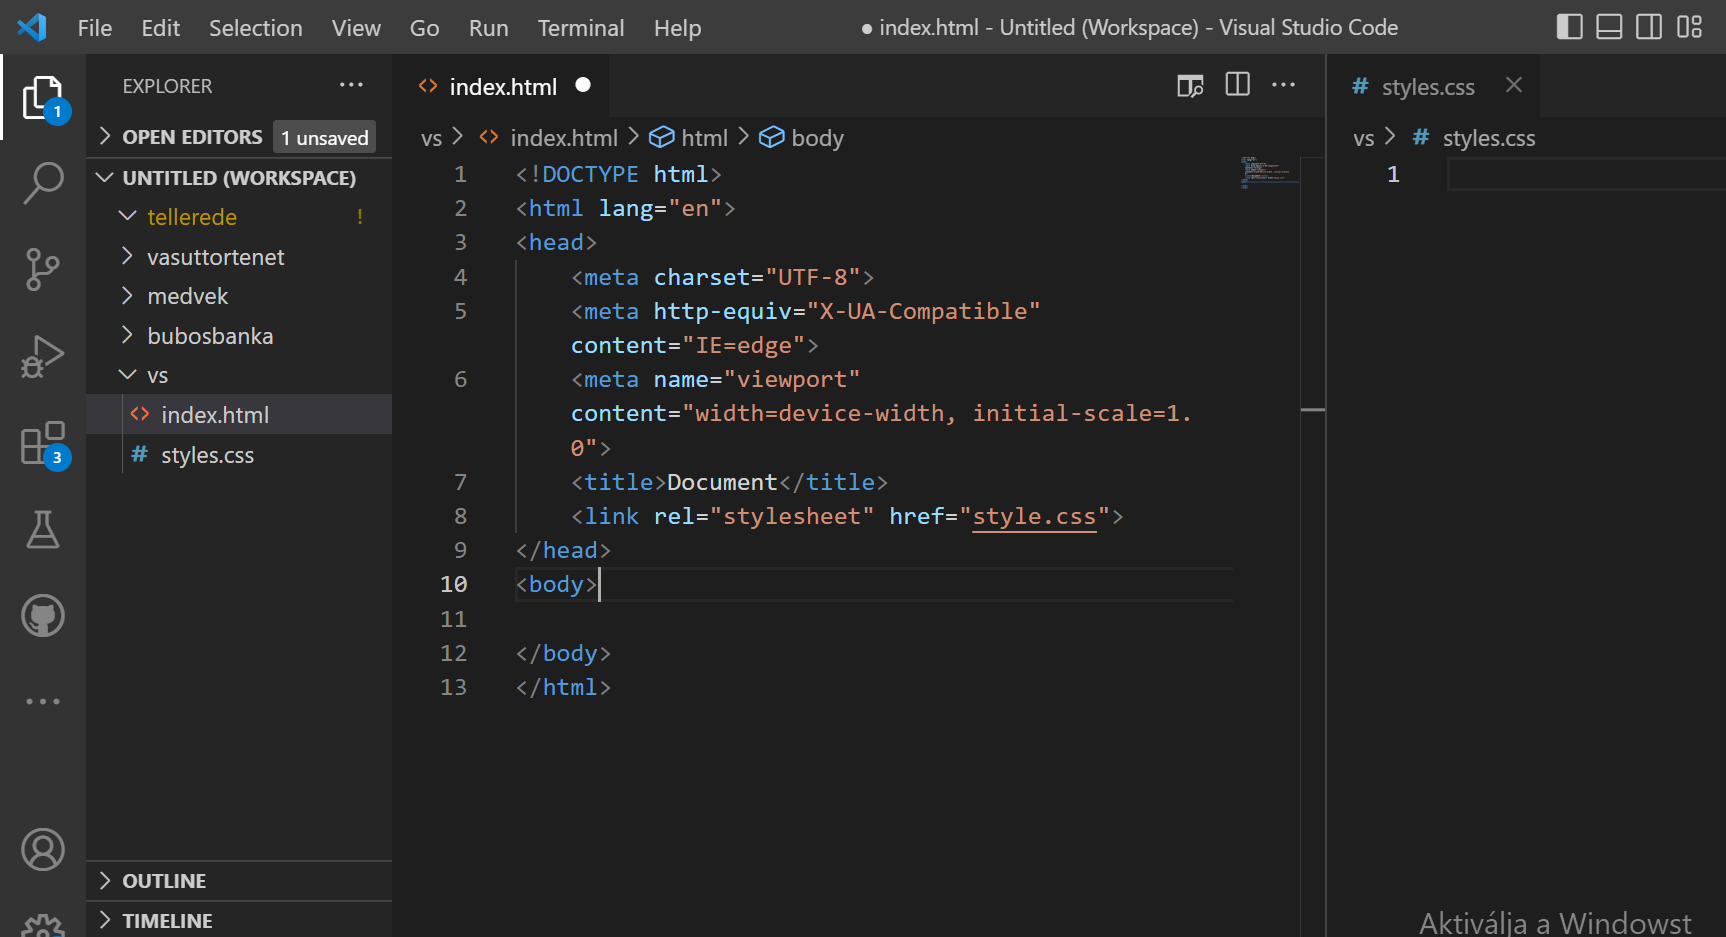This screenshot has width=1726, height=937.
Task: Show additional views ellipsis in activity bar
Action: pyautogui.click(x=43, y=702)
